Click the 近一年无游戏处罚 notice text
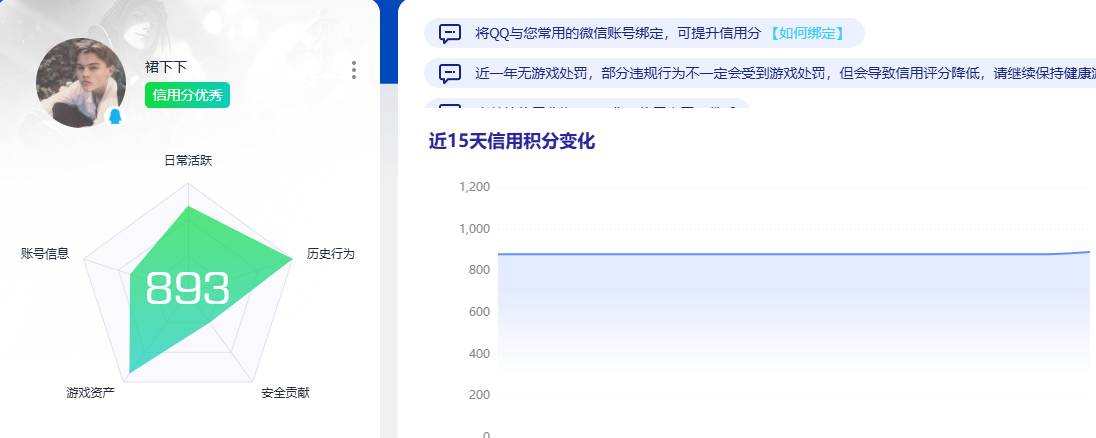This screenshot has width=1096, height=438. 785,73
